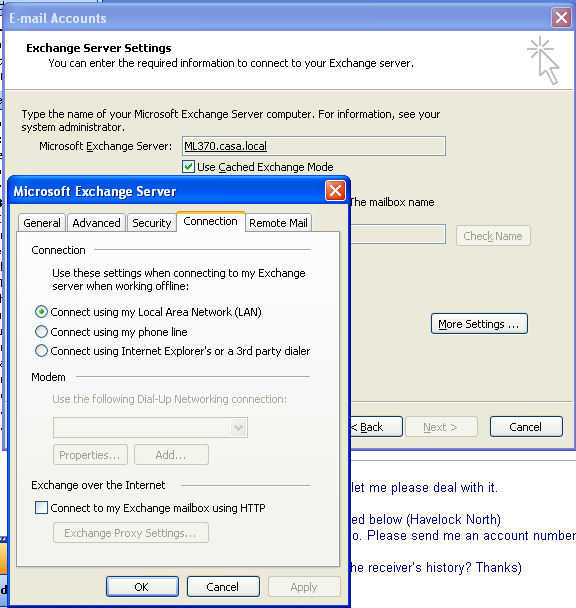The width and height of the screenshot is (576, 608).
Task: Close the E-mail Accounts wizard window
Action: coord(561,17)
